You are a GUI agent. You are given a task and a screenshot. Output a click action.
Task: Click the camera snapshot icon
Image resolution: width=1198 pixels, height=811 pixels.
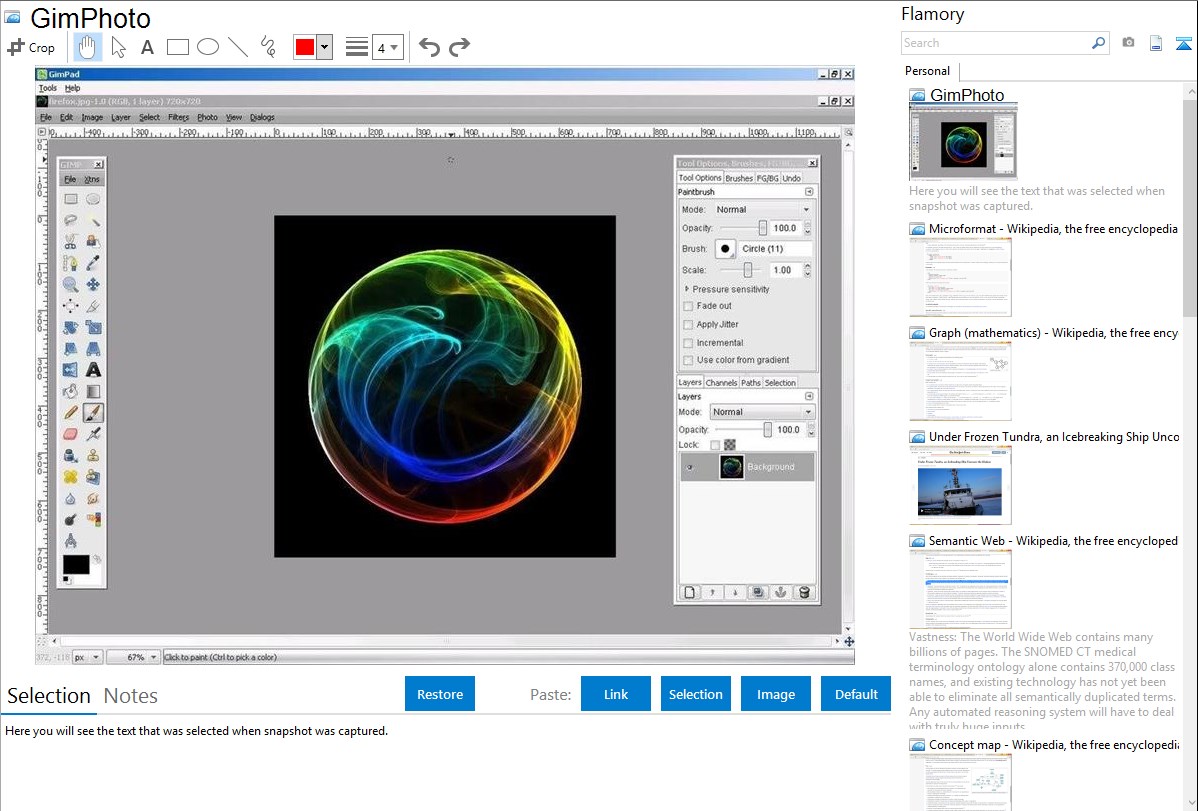click(1128, 43)
